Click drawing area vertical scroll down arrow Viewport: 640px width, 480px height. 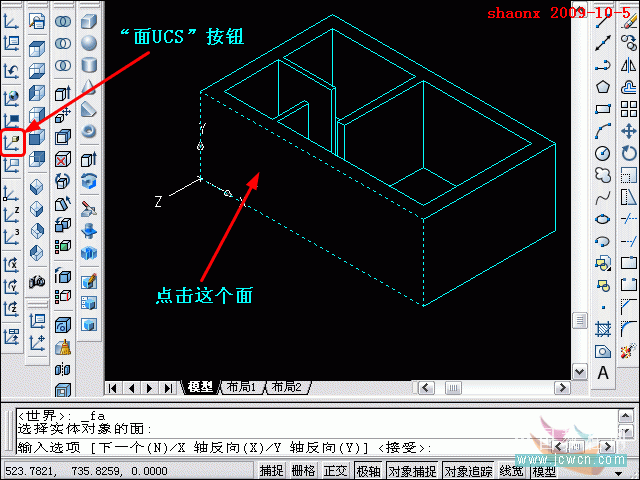tap(580, 371)
